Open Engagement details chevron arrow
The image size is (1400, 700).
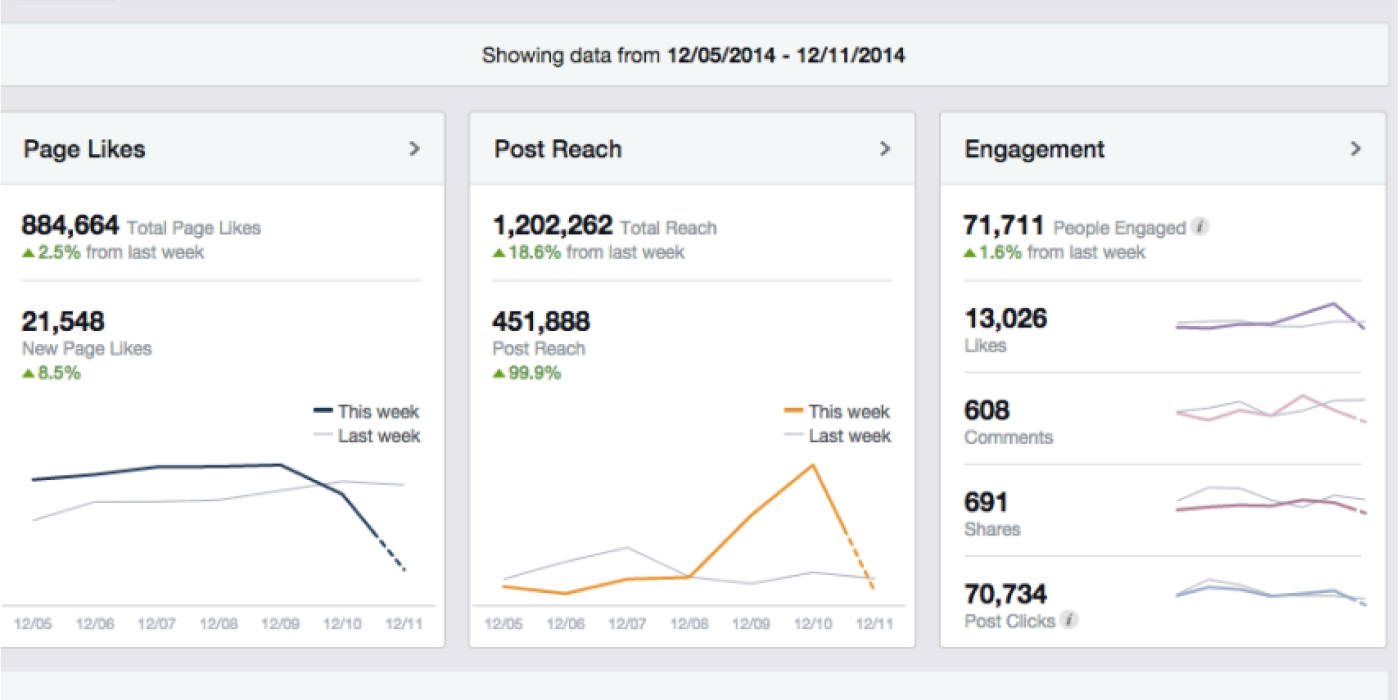(1355, 149)
